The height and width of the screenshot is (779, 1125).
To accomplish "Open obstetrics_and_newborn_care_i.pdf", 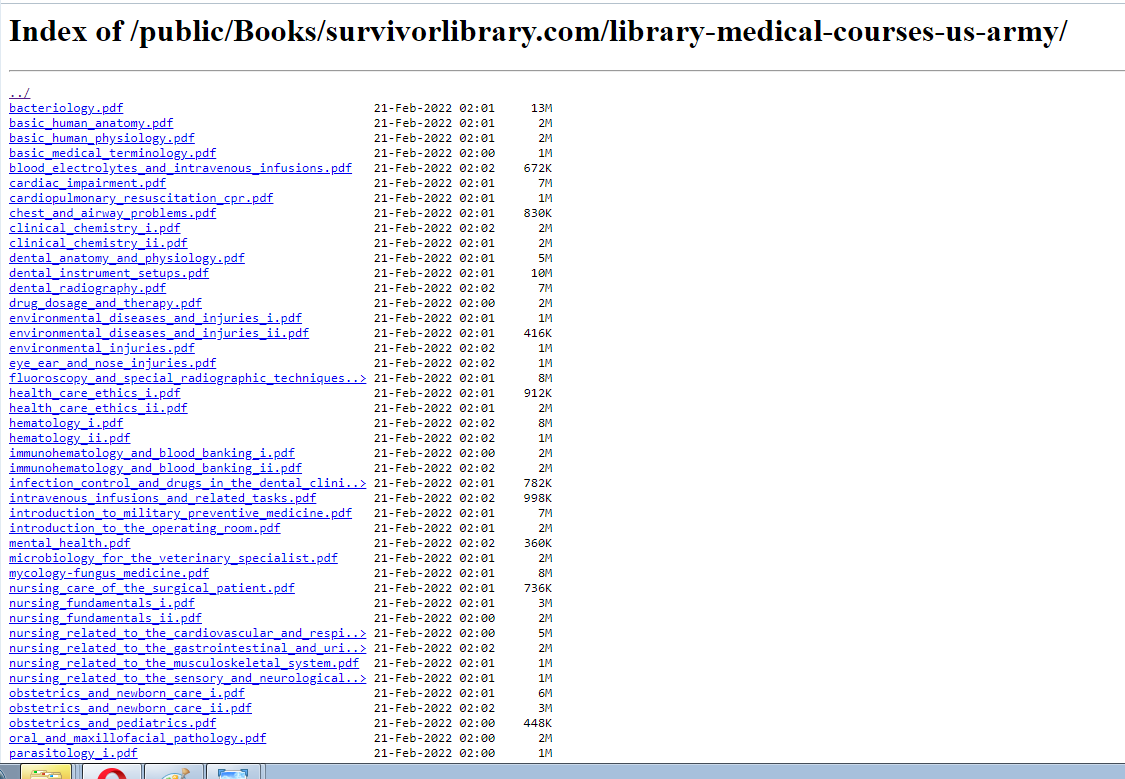I will coord(127,694).
